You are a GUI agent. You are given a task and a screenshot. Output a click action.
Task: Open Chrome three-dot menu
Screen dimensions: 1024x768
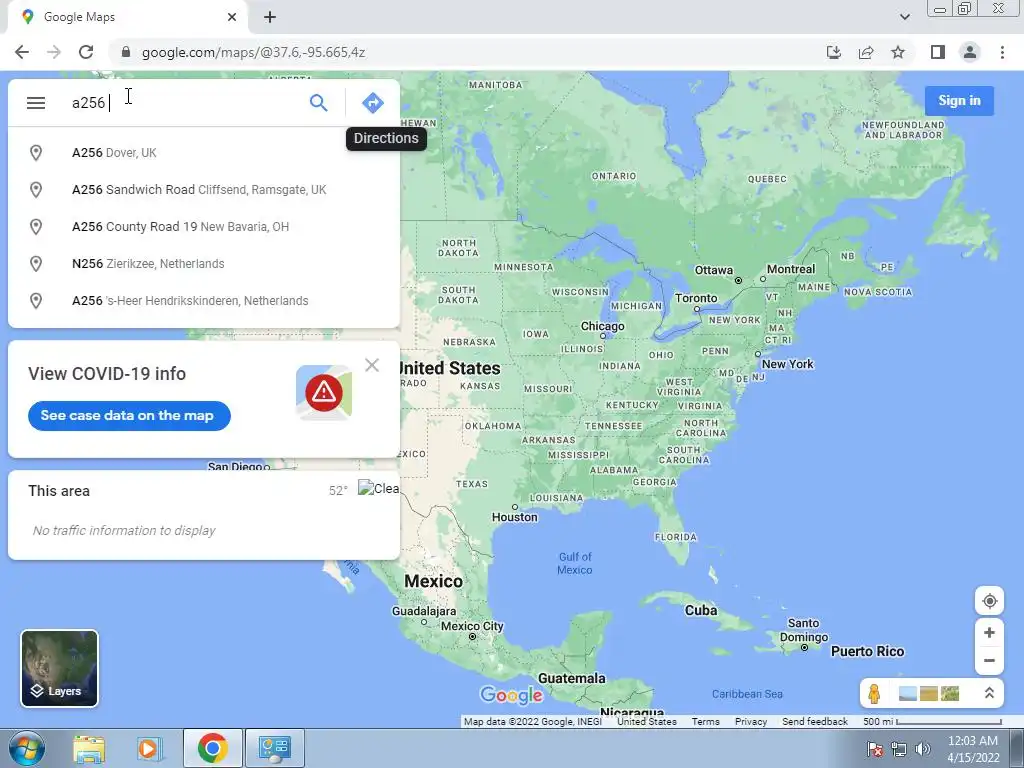coord(1002,52)
